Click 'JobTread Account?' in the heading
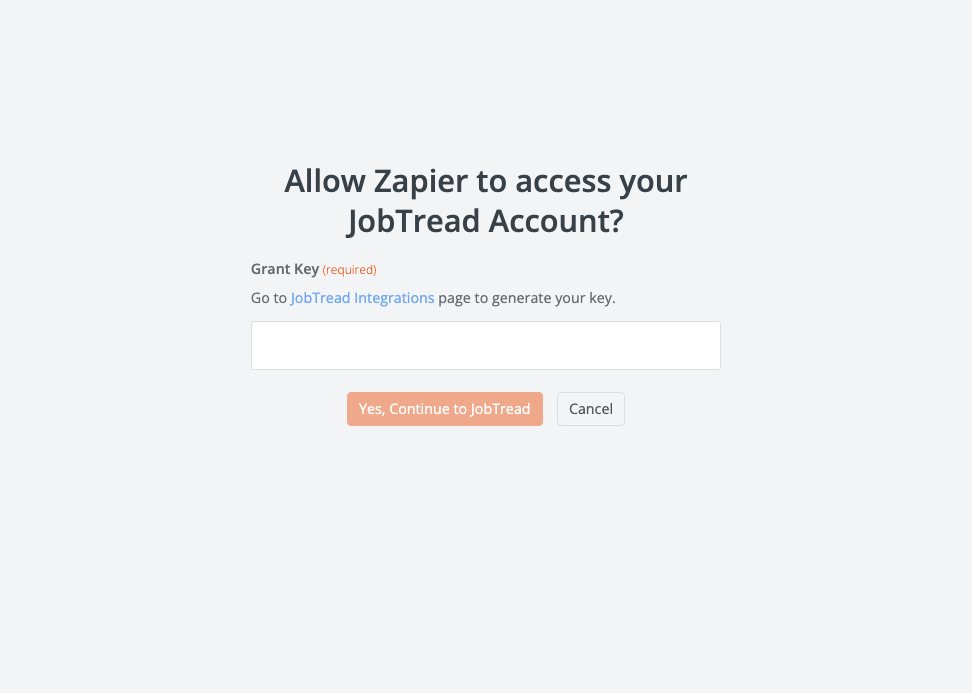 pos(485,221)
